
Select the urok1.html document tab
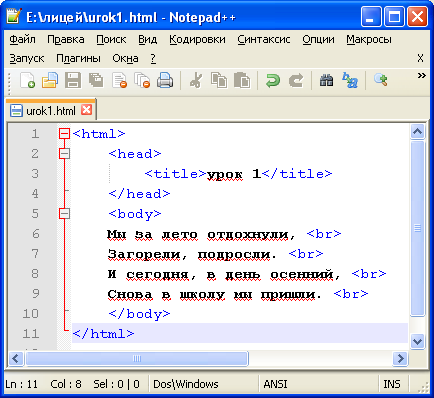tap(50, 110)
